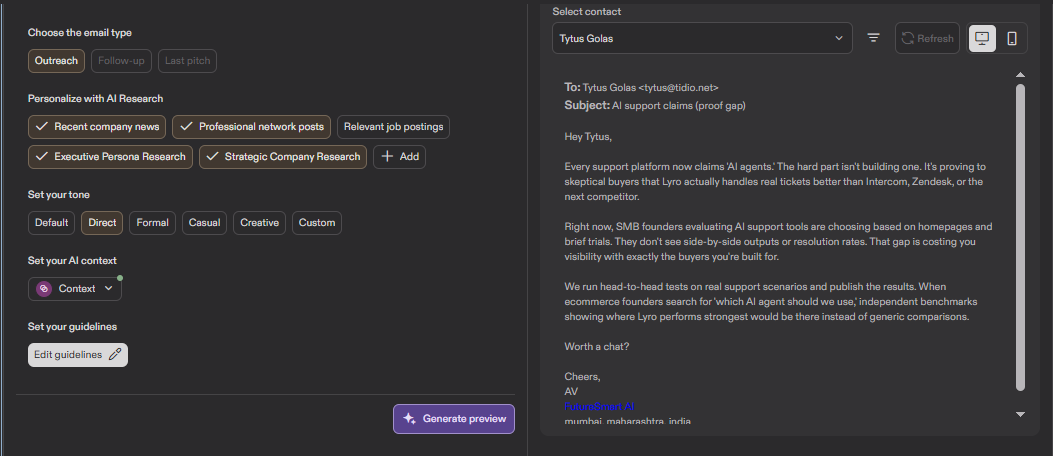Set tone to Custom
1053x456 pixels.
tap(317, 223)
